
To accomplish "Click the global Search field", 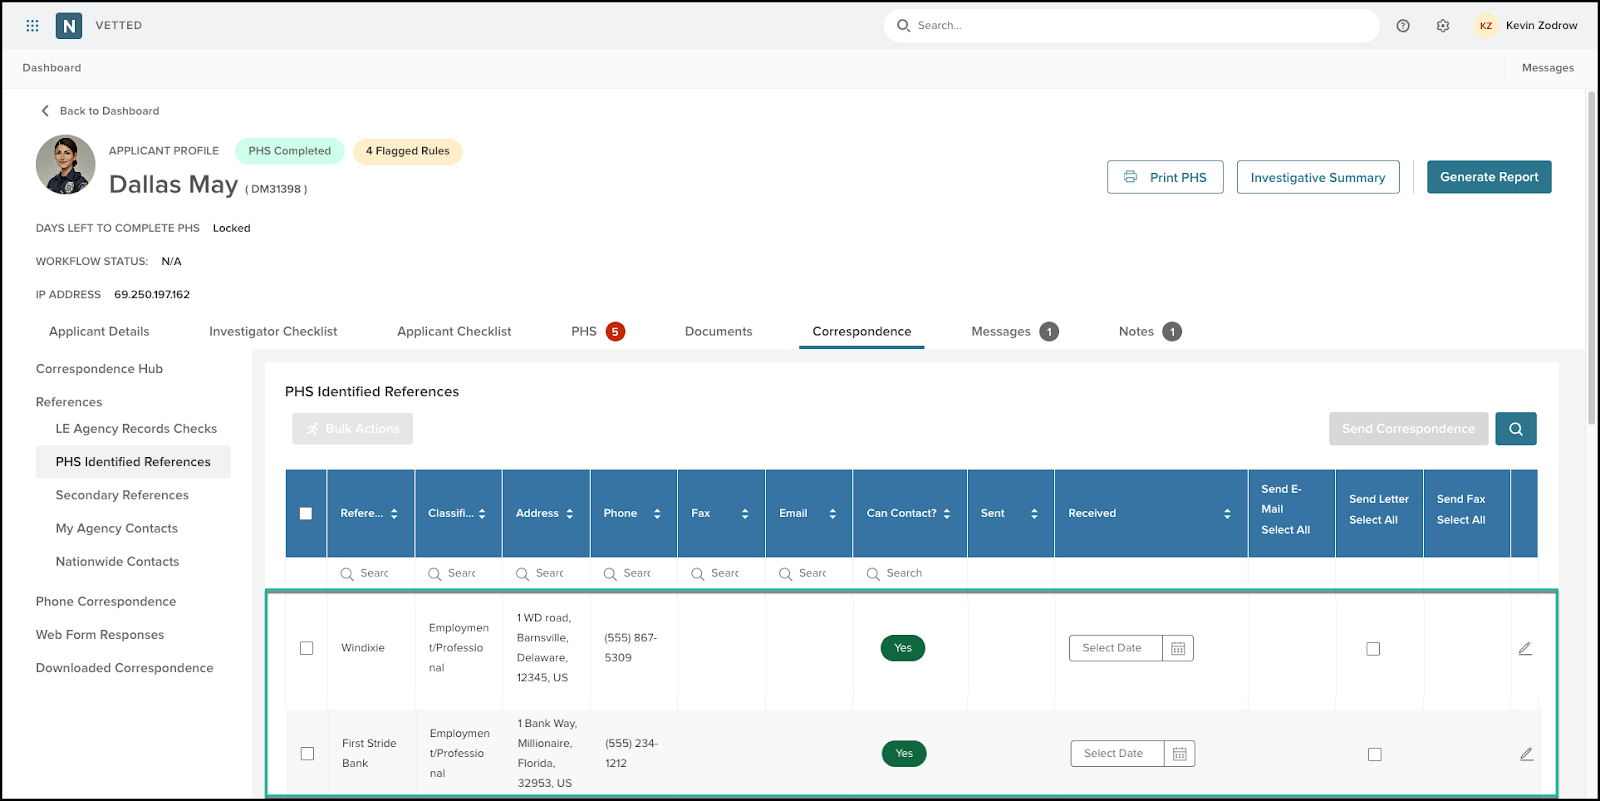I will [x=1131, y=26].
